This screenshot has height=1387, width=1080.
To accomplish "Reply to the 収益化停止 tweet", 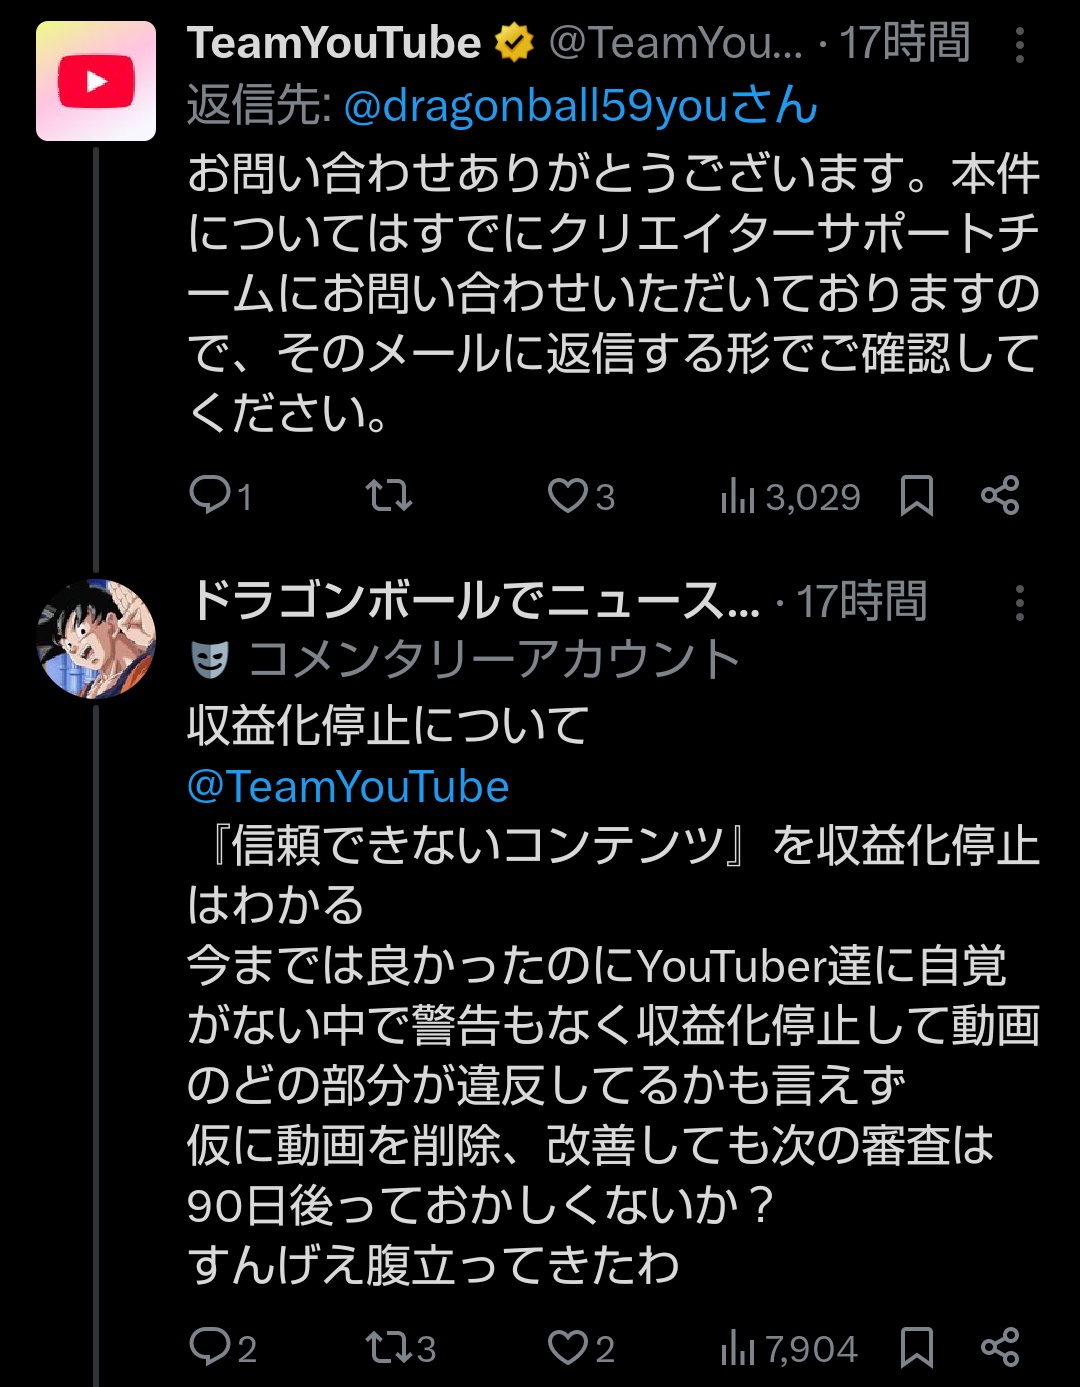I will click(210, 1348).
